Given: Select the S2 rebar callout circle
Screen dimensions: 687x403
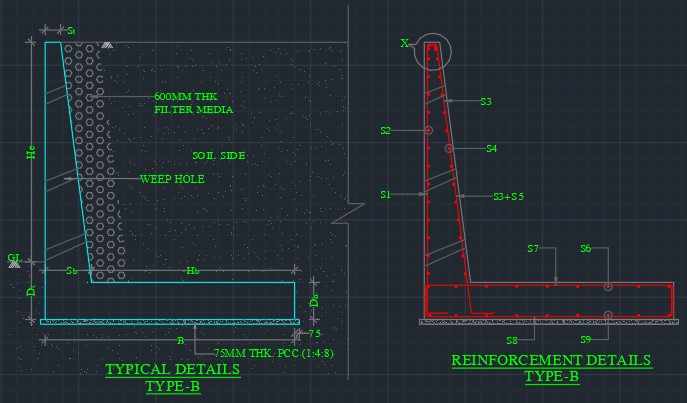Looking at the screenshot, I should (x=428, y=130).
